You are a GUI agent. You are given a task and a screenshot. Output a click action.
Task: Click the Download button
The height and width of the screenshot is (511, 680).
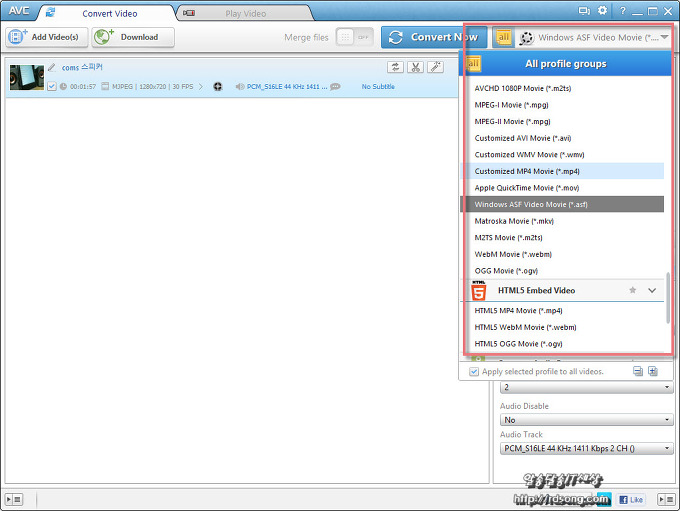click(133, 37)
